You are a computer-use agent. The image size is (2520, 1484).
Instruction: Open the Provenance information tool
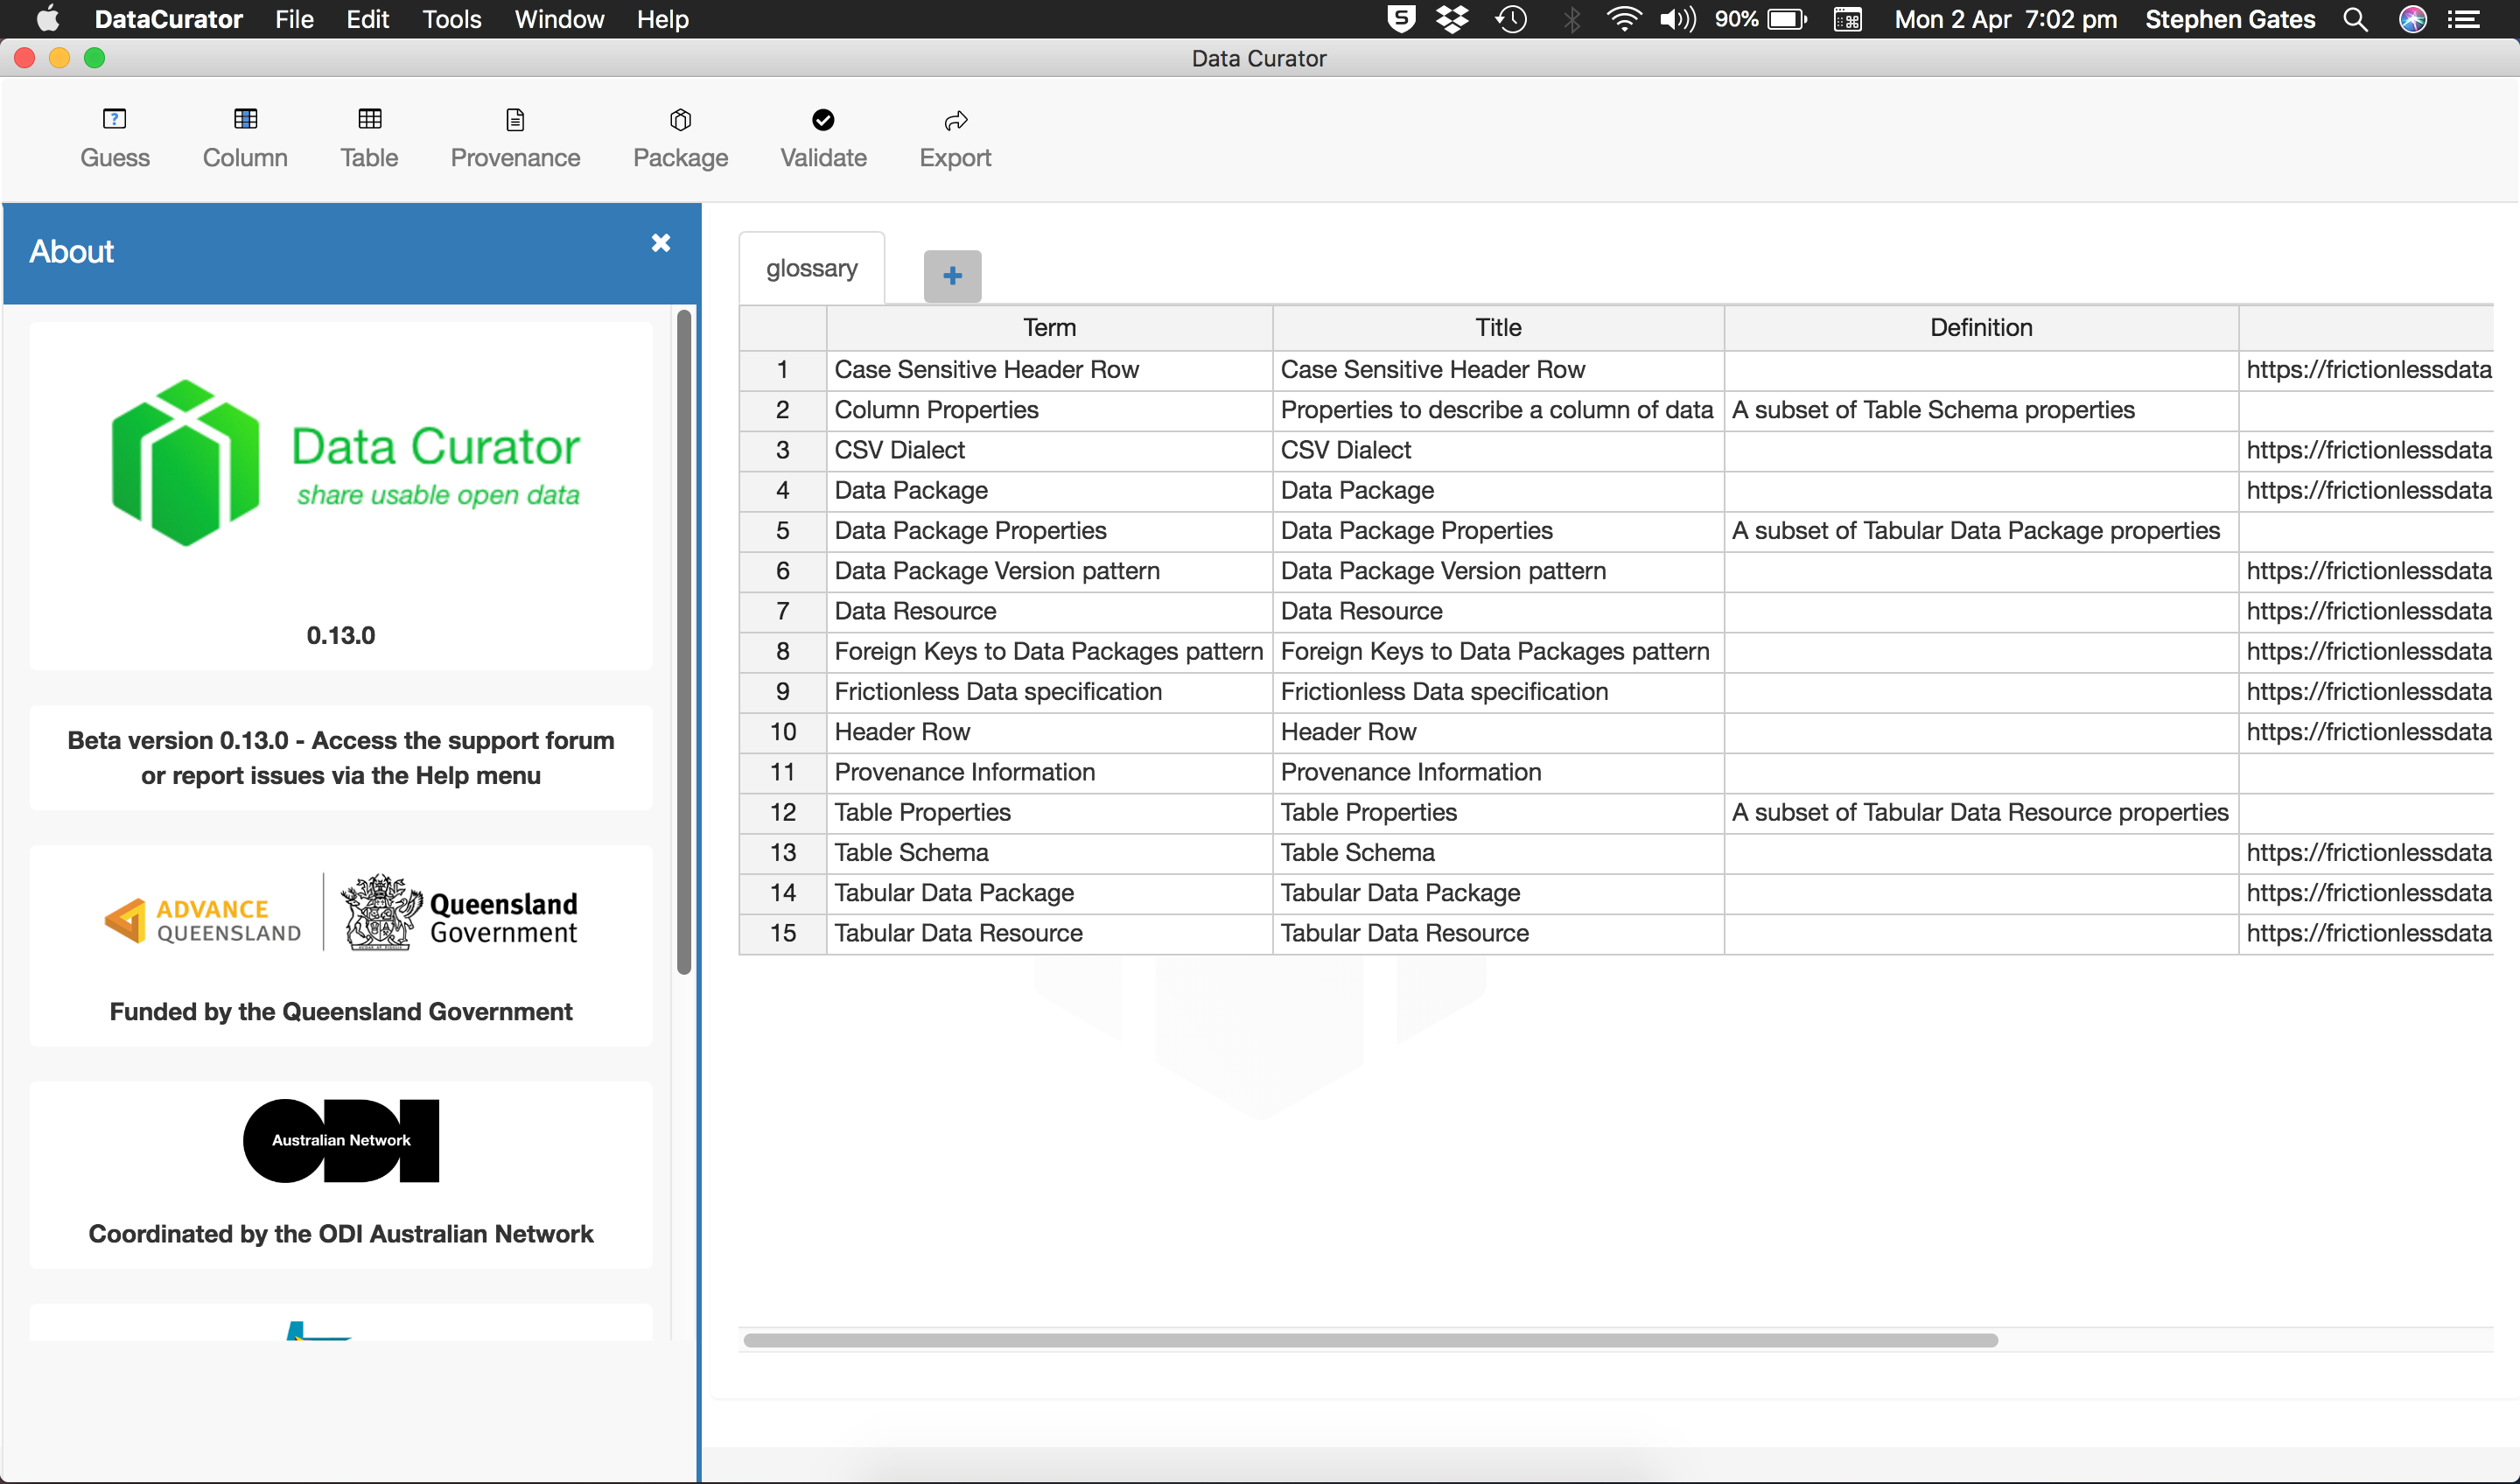(515, 137)
